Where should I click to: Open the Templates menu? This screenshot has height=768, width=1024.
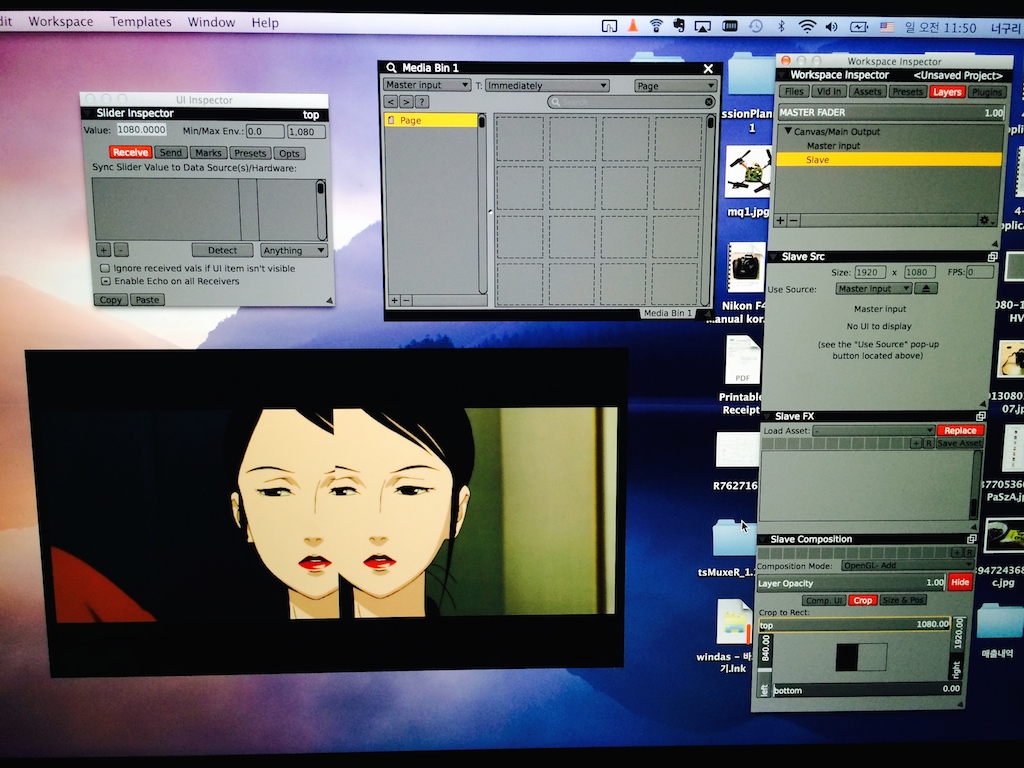click(x=140, y=22)
